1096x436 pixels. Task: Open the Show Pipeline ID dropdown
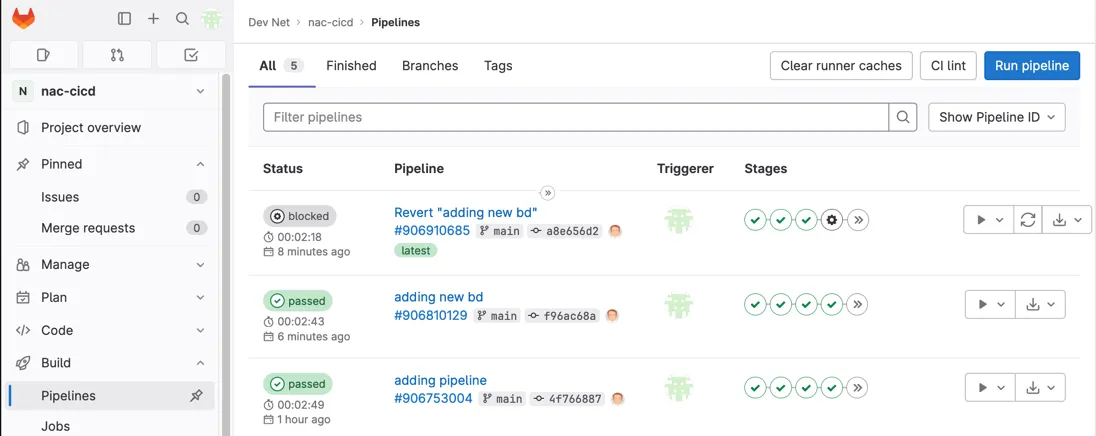click(996, 117)
